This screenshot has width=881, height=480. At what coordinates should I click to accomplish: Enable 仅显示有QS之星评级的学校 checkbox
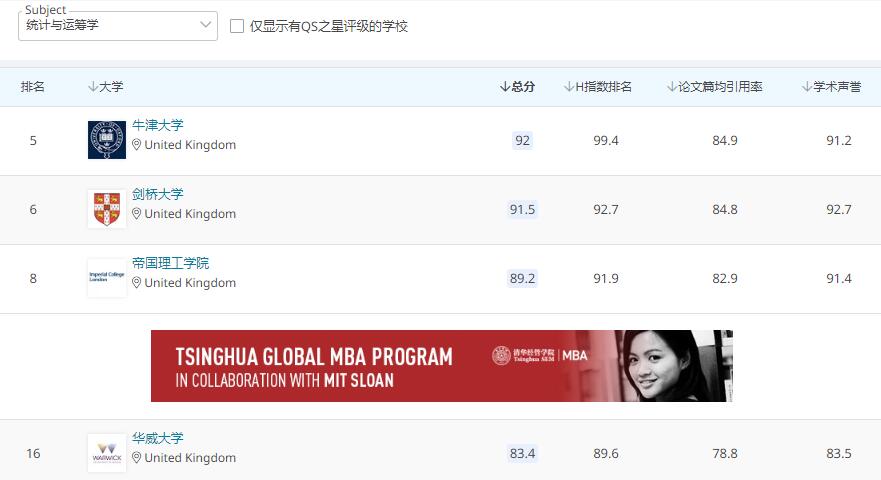click(237, 26)
